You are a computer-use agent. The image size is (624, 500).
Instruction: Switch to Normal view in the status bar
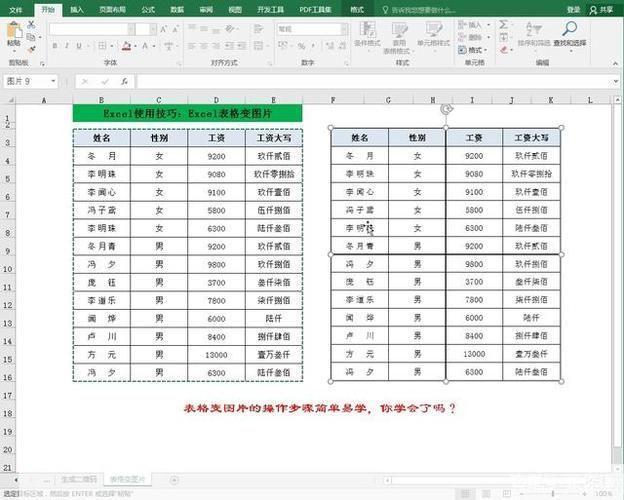click(466, 494)
